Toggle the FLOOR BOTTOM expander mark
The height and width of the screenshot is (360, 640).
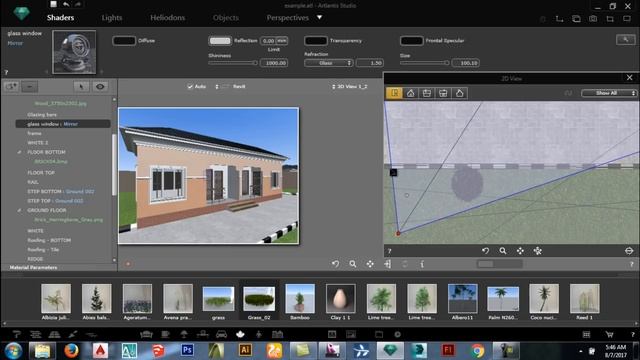point(19,152)
